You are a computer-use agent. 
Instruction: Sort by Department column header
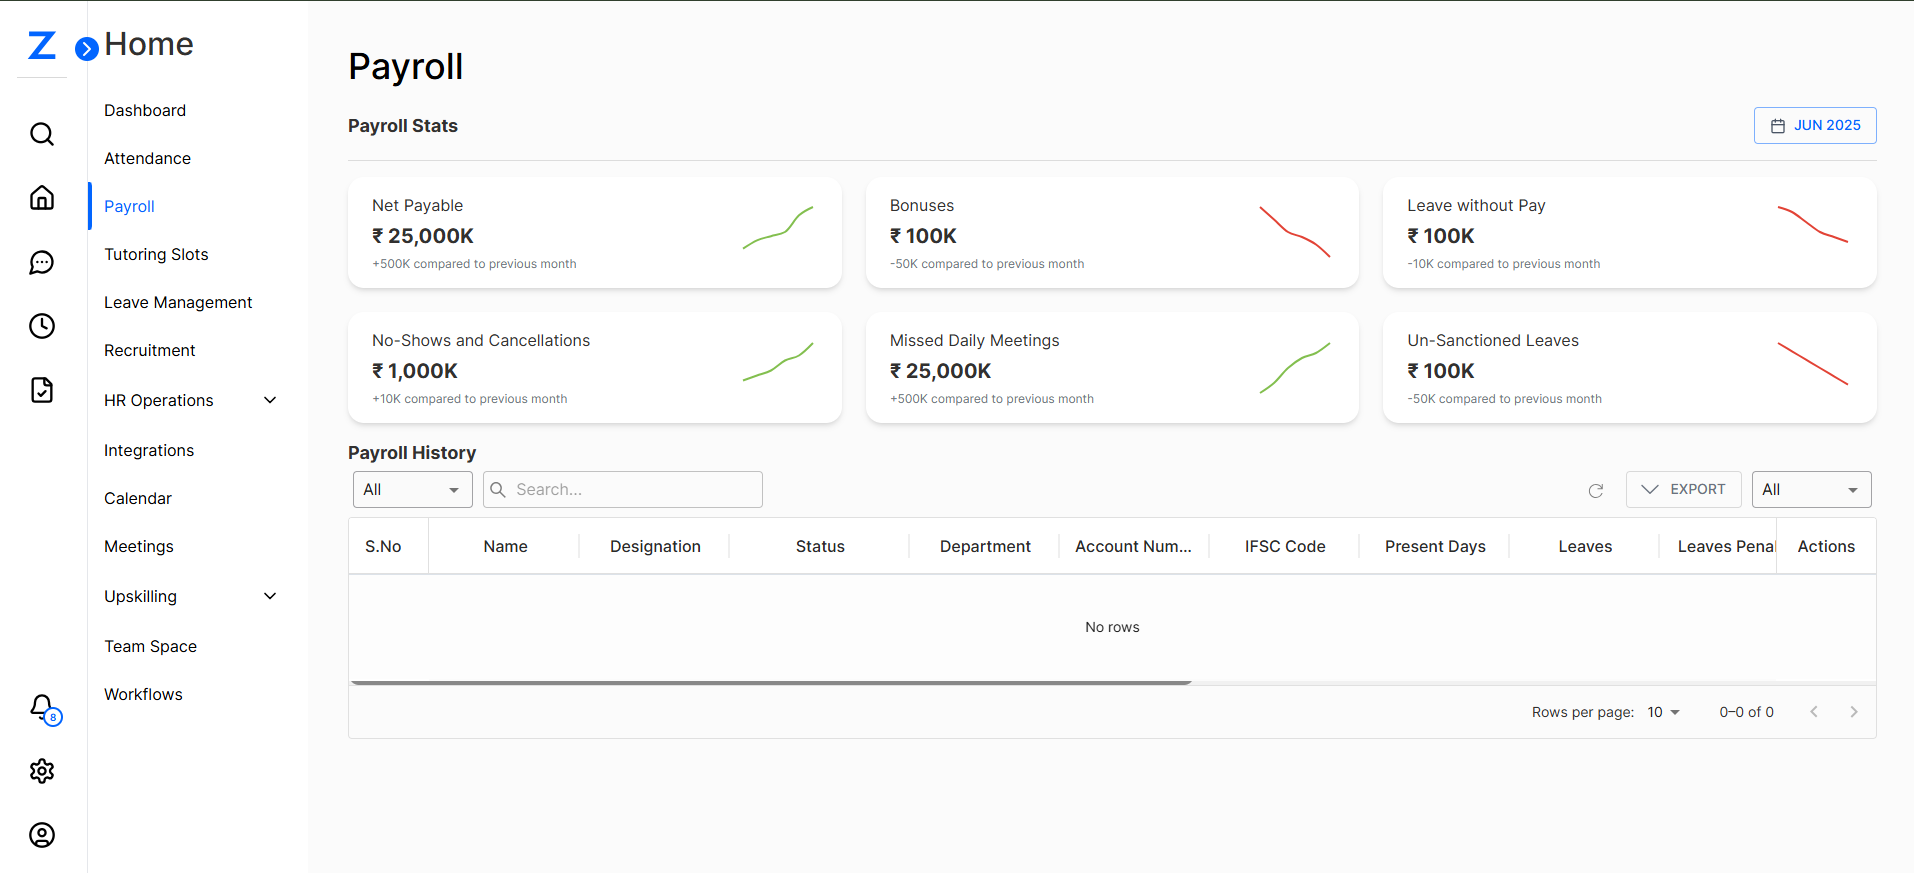pyautogui.click(x=985, y=546)
